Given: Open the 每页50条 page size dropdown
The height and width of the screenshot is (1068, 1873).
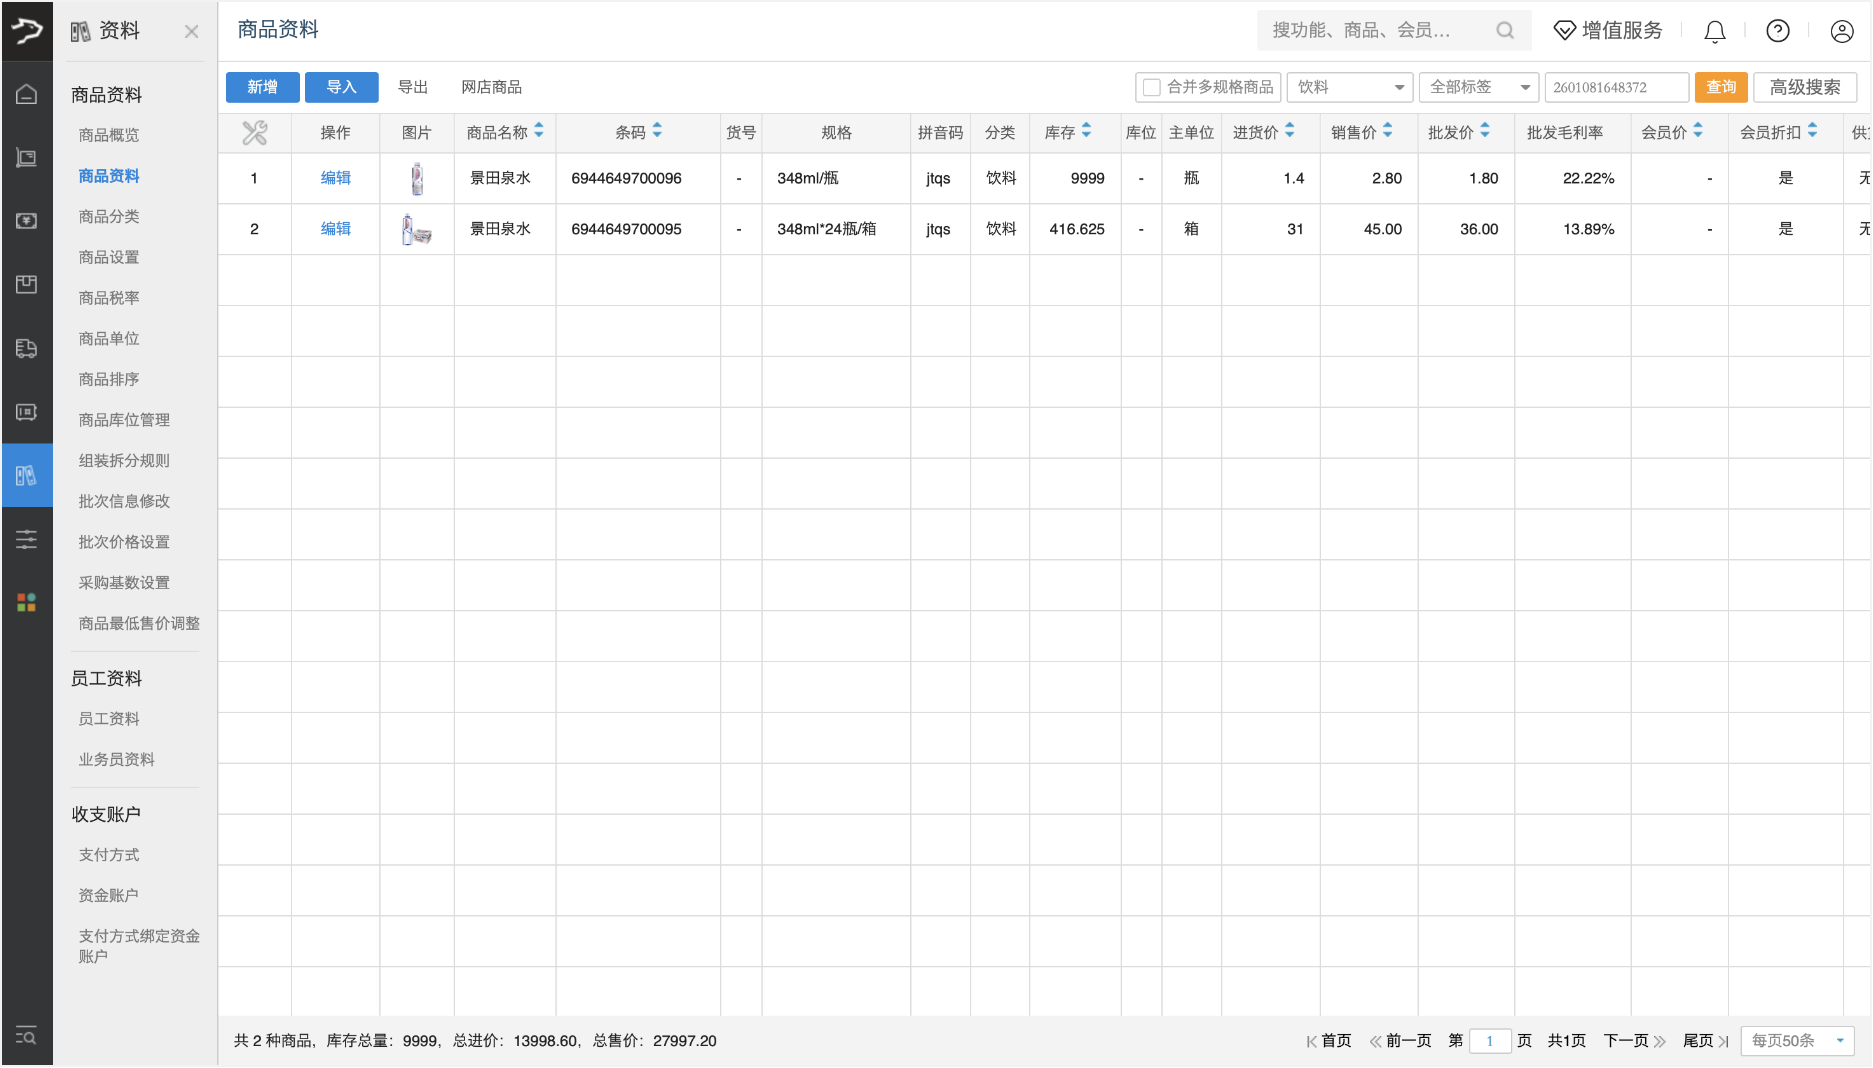Looking at the screenshot, I should click(x=1797, y=1041).
